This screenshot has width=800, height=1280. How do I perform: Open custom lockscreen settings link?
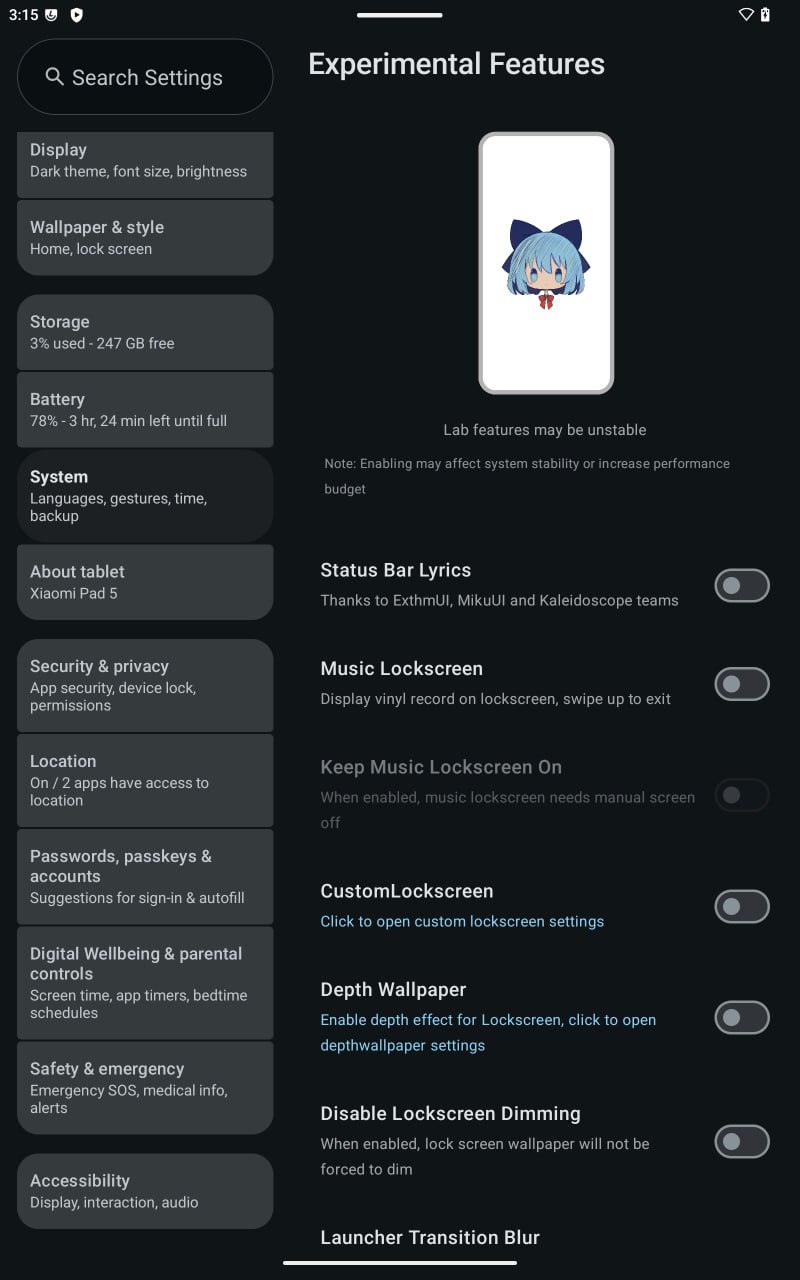(x=462, y=921)
